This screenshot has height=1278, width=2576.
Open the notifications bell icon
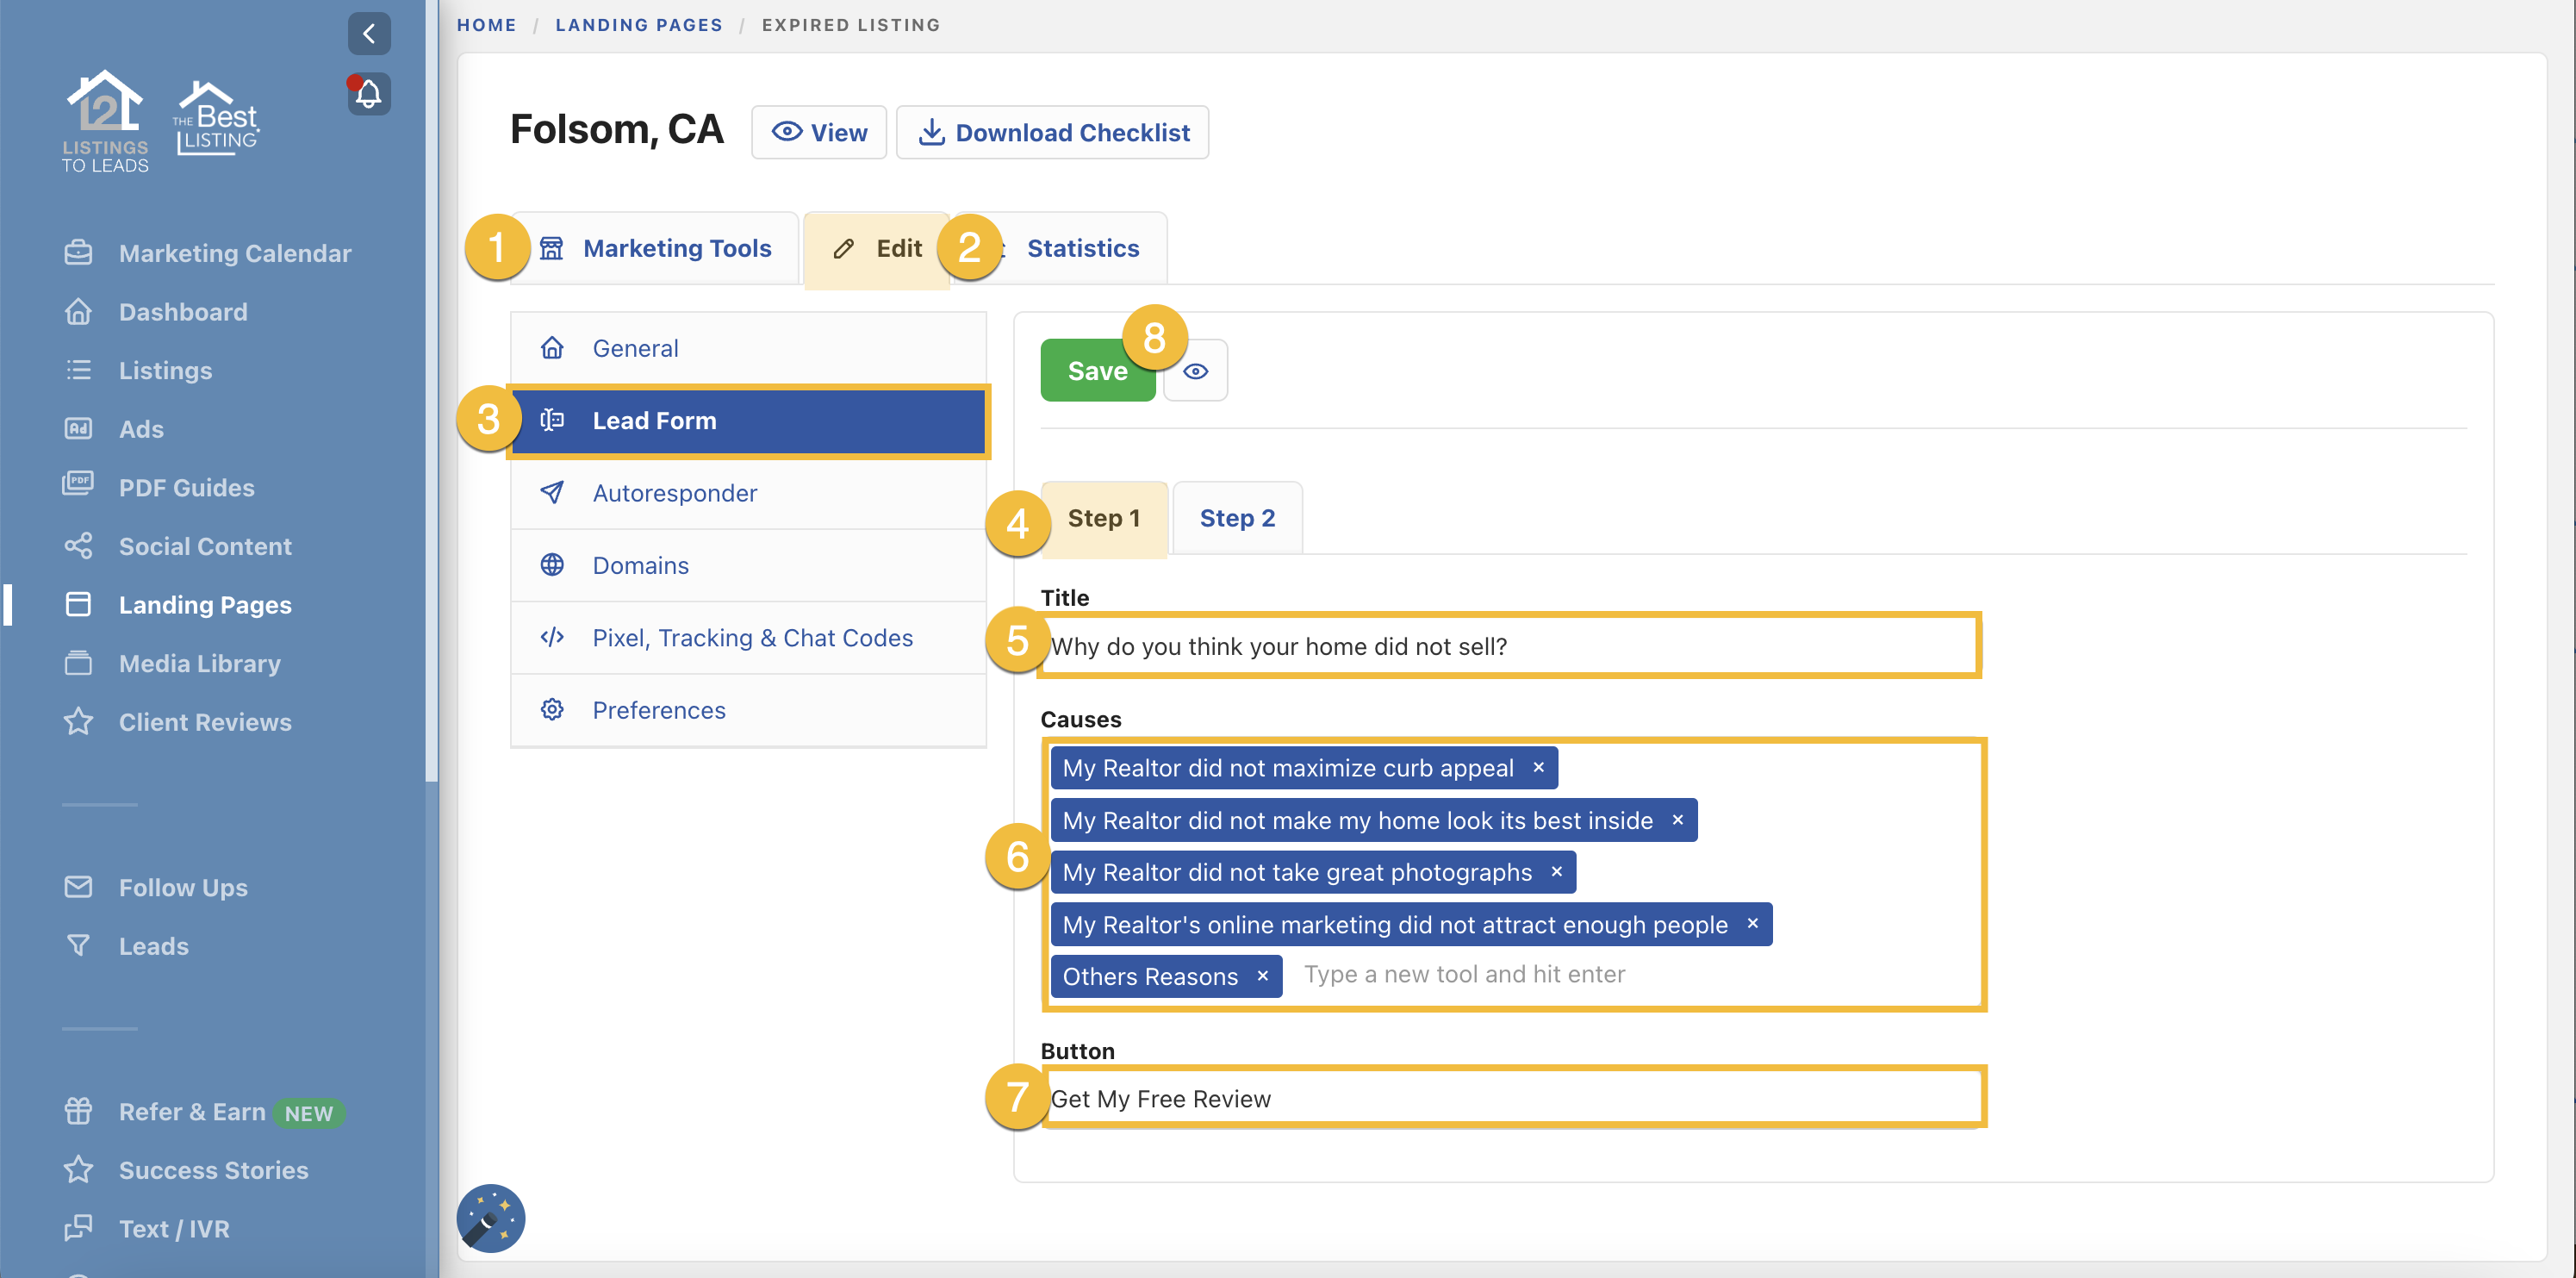369,95
